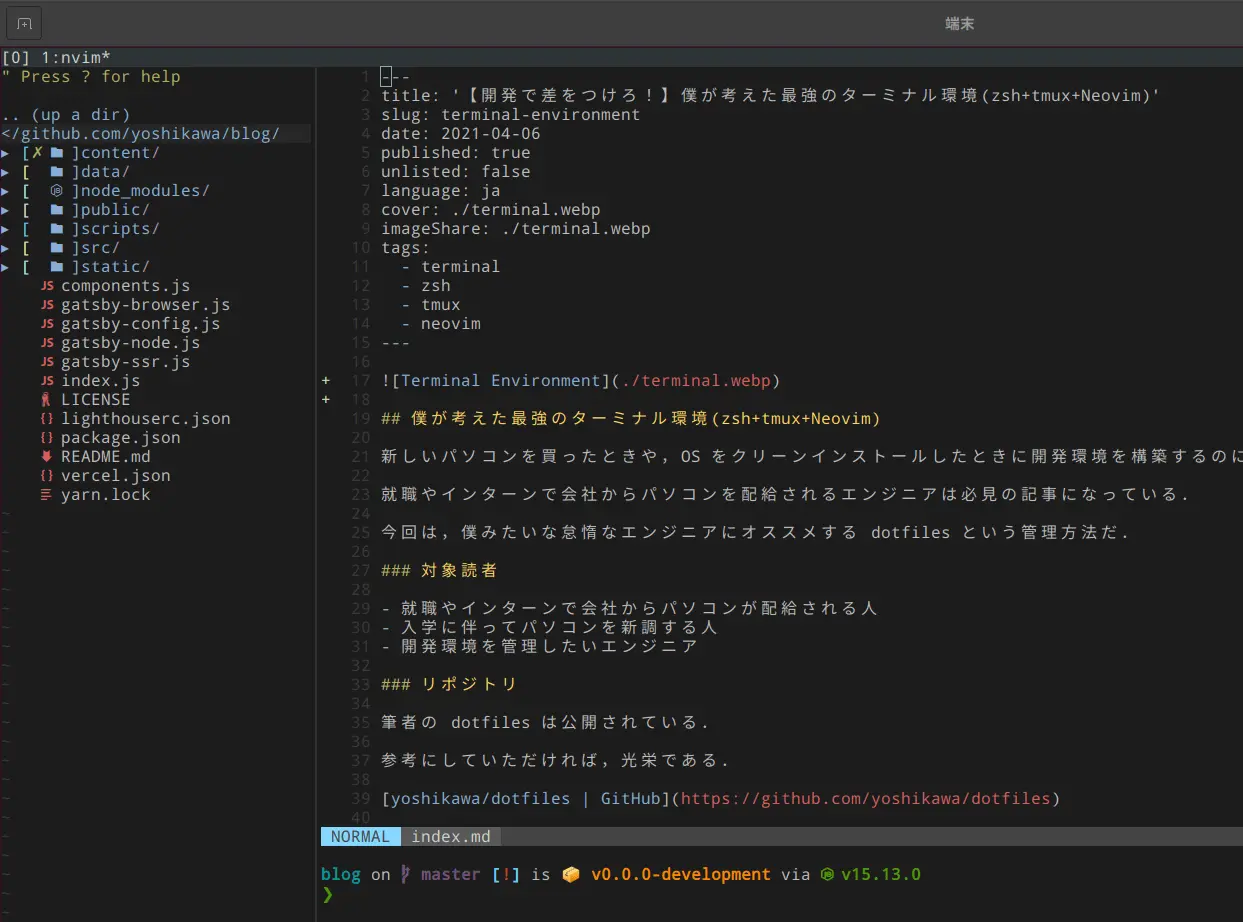1243x922 pixels.
Task: Click the lock file icon beside yarn.lock
Action: [x=47, y=495]
